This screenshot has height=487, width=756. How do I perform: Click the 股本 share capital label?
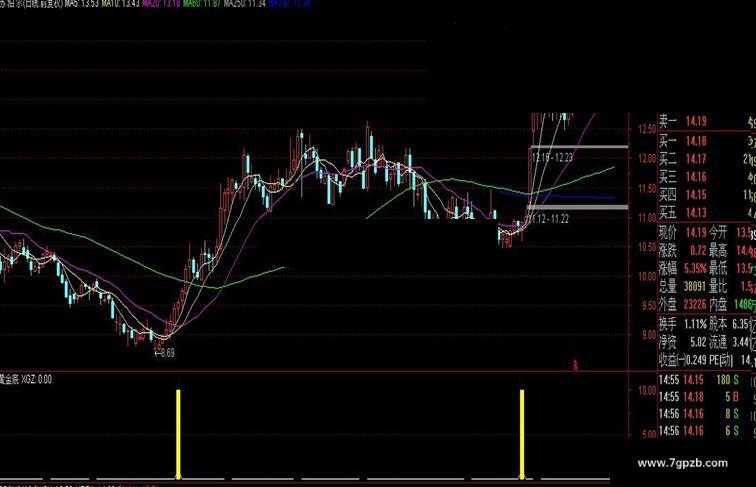[x=718, y=324]
